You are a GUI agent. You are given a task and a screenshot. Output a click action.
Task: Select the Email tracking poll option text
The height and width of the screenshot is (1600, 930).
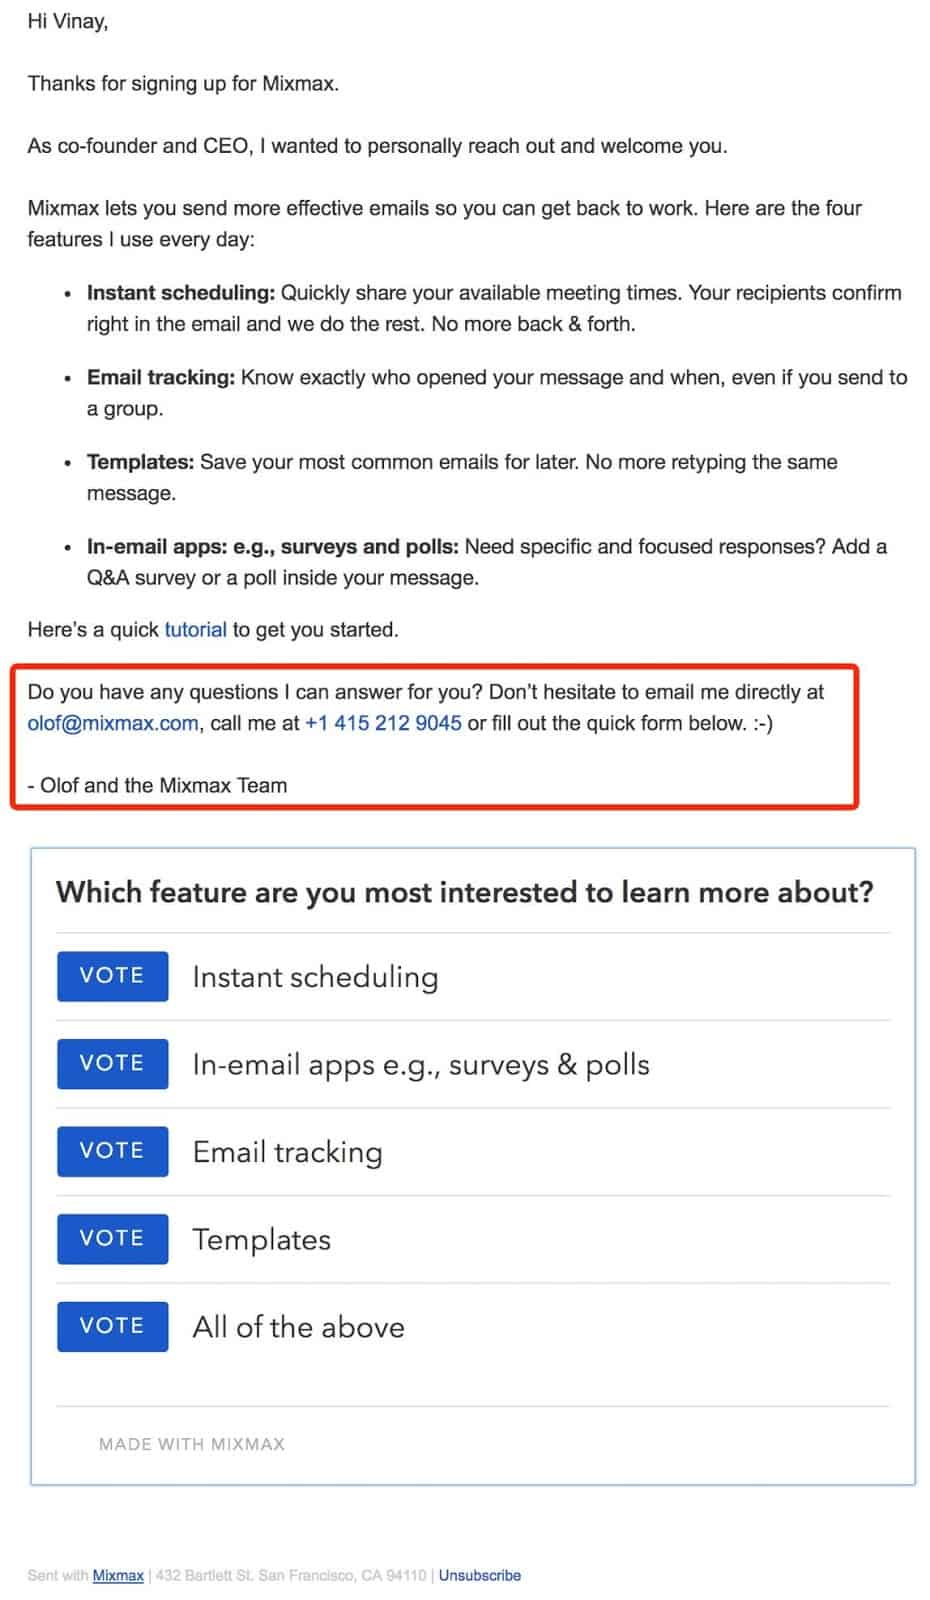tap(287, 1152)
